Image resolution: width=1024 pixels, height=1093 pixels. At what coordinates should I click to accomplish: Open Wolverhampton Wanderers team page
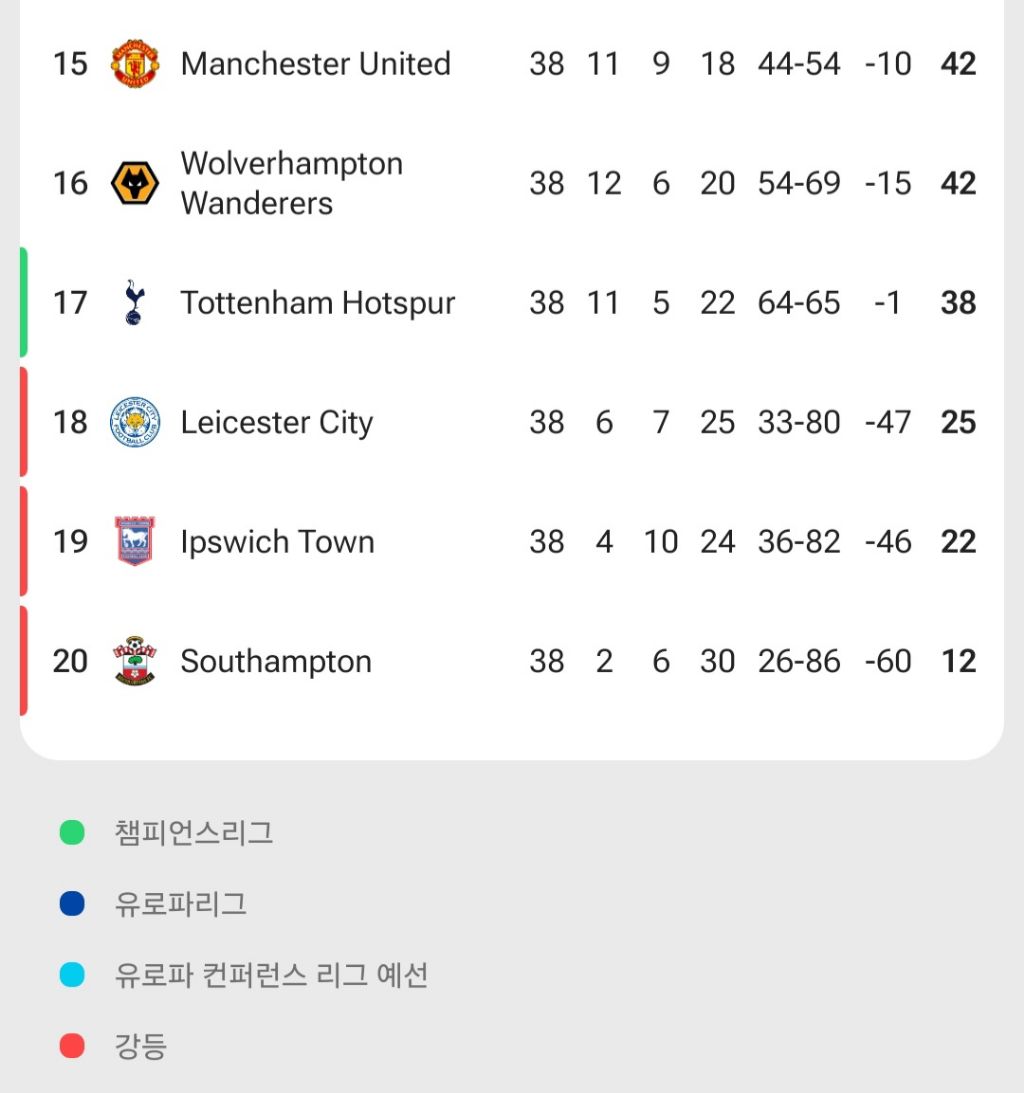coord(291,183)
